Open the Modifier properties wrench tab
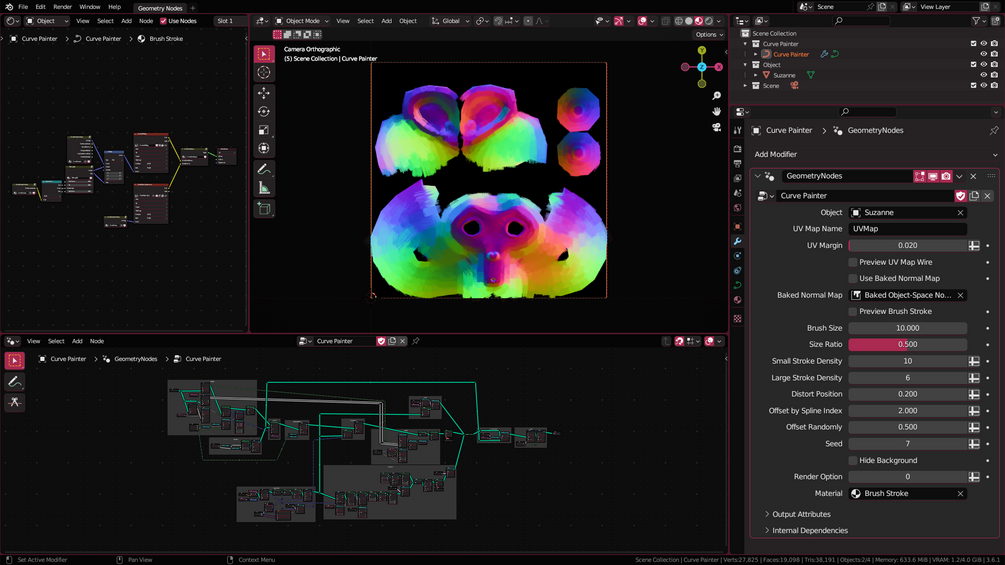The height and width of the screenshot is (565, 1005). pos(738,241)
